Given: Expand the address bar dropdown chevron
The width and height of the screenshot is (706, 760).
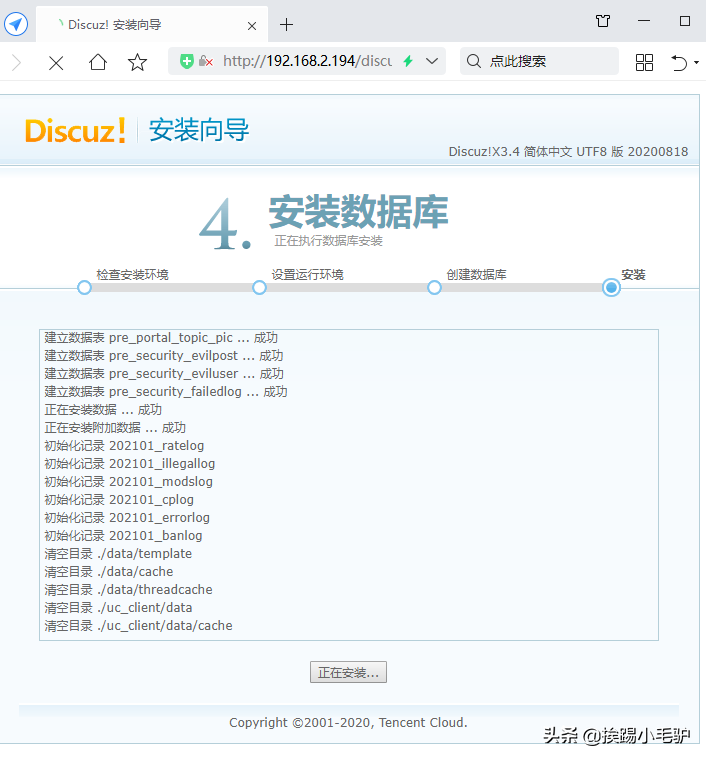Looking at the screenshot, I should tap(432, 61).
